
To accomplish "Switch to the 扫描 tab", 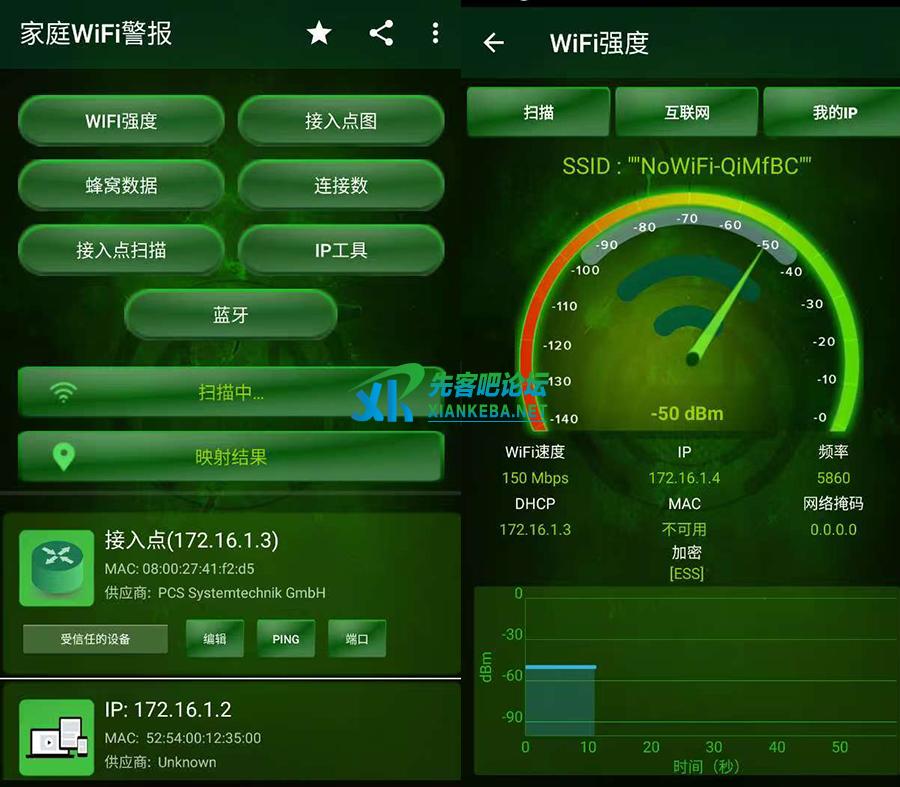I will tap(539, 112).
